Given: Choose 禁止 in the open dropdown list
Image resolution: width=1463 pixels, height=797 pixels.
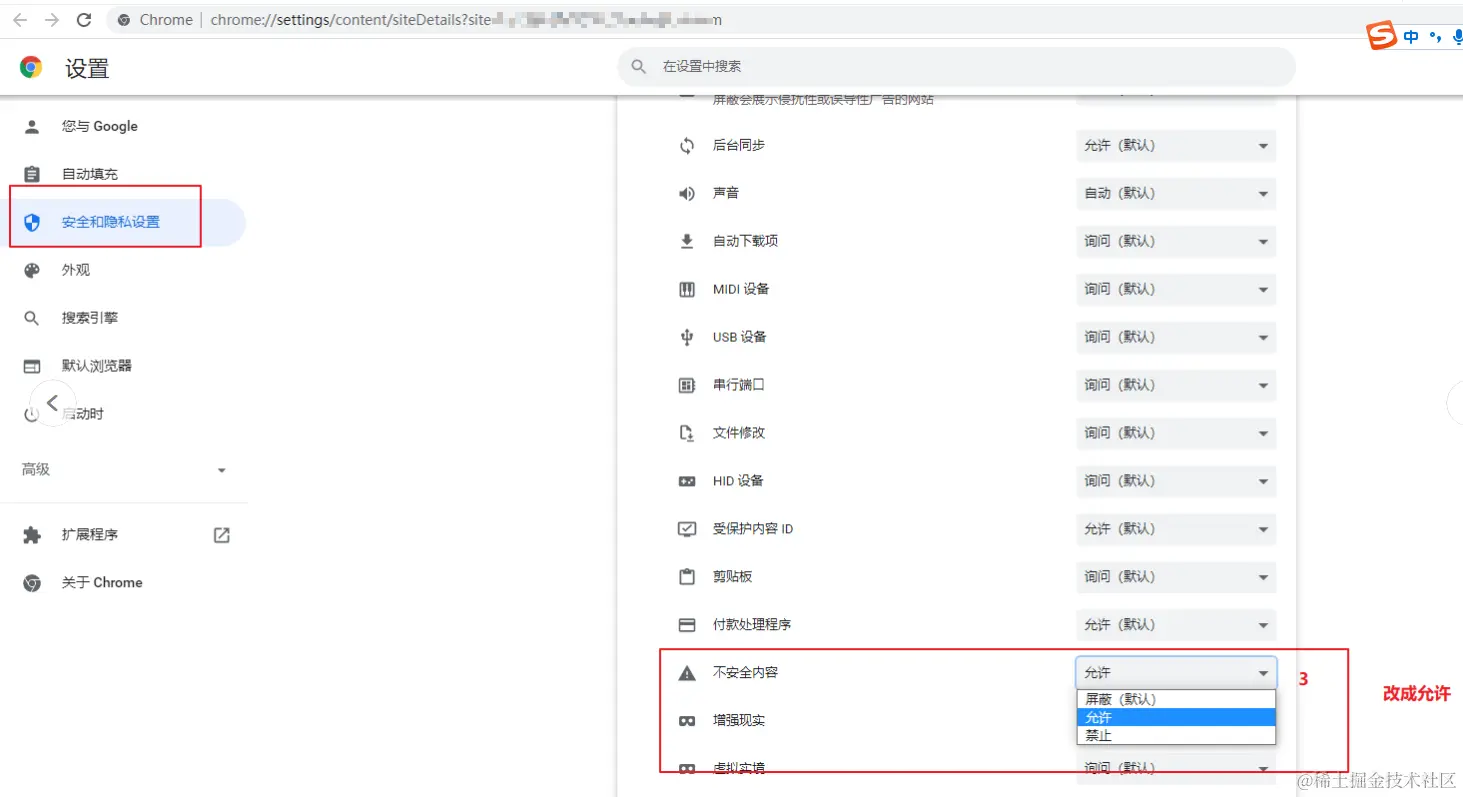Looking at the screenshot, I should [x=1176, y=735].
